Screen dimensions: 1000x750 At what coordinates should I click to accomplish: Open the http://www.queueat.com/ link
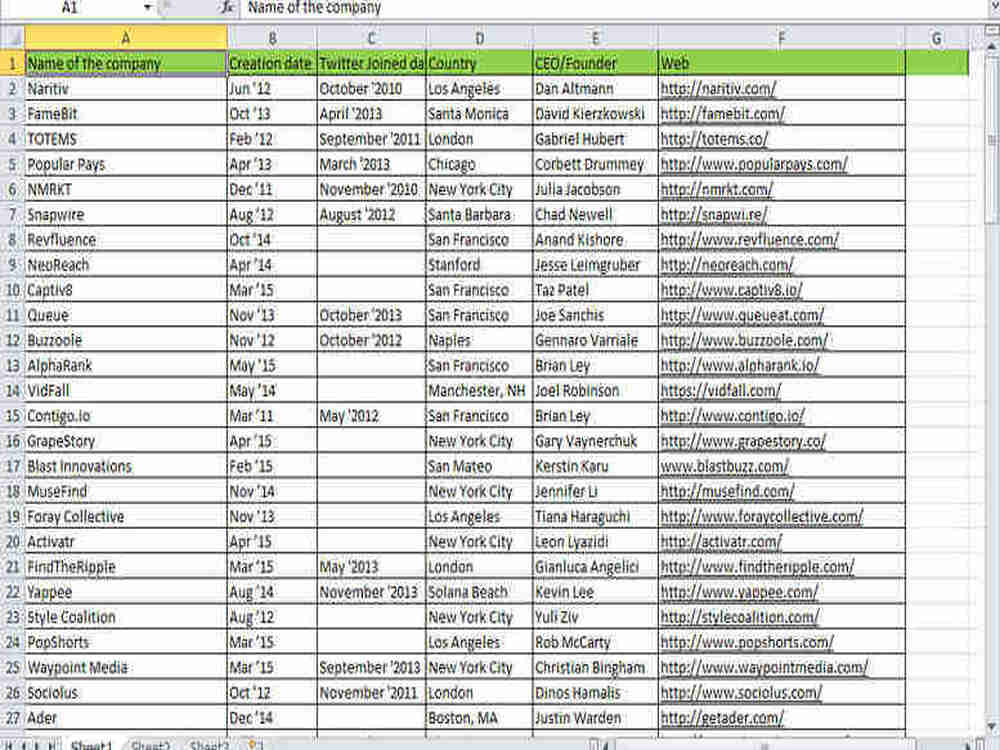coord(742,315)
